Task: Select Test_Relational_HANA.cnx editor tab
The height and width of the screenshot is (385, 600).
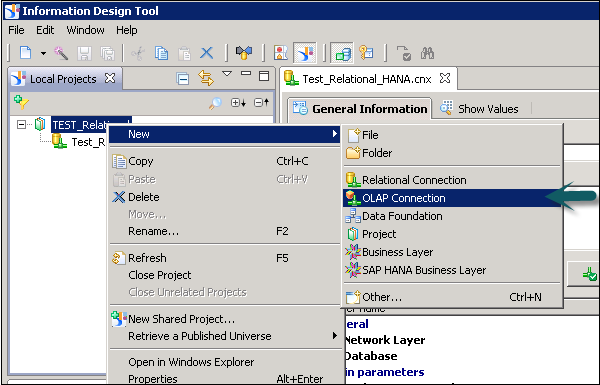Action: tap(367, 79)
